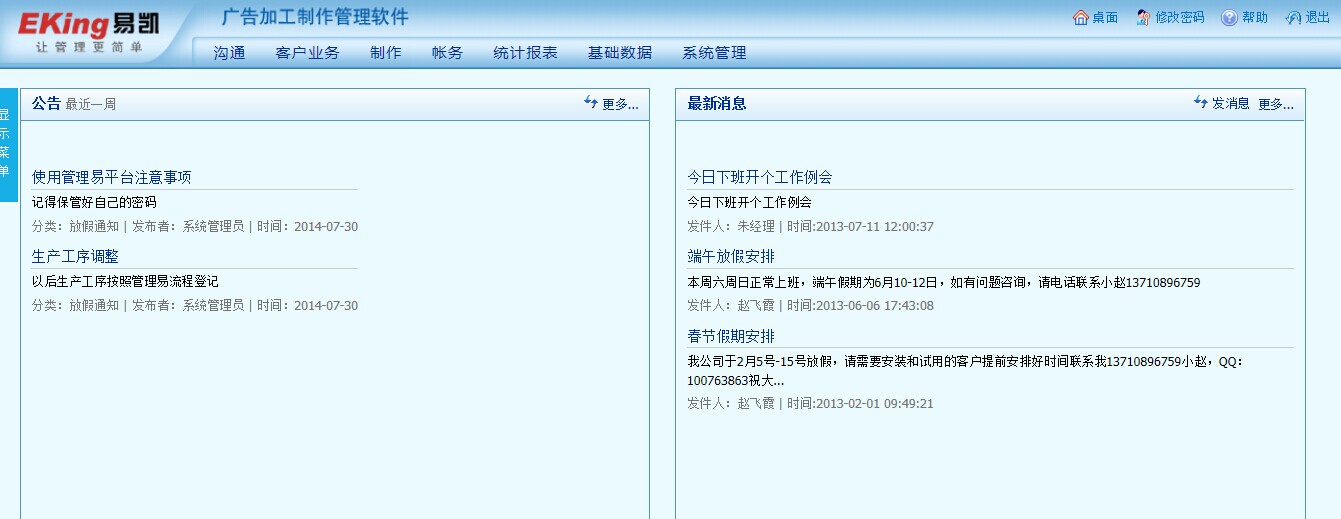Click the text 以后生产工序按照管理易流程登记
The image size is (1341, 519).
(x=125, y=281)
